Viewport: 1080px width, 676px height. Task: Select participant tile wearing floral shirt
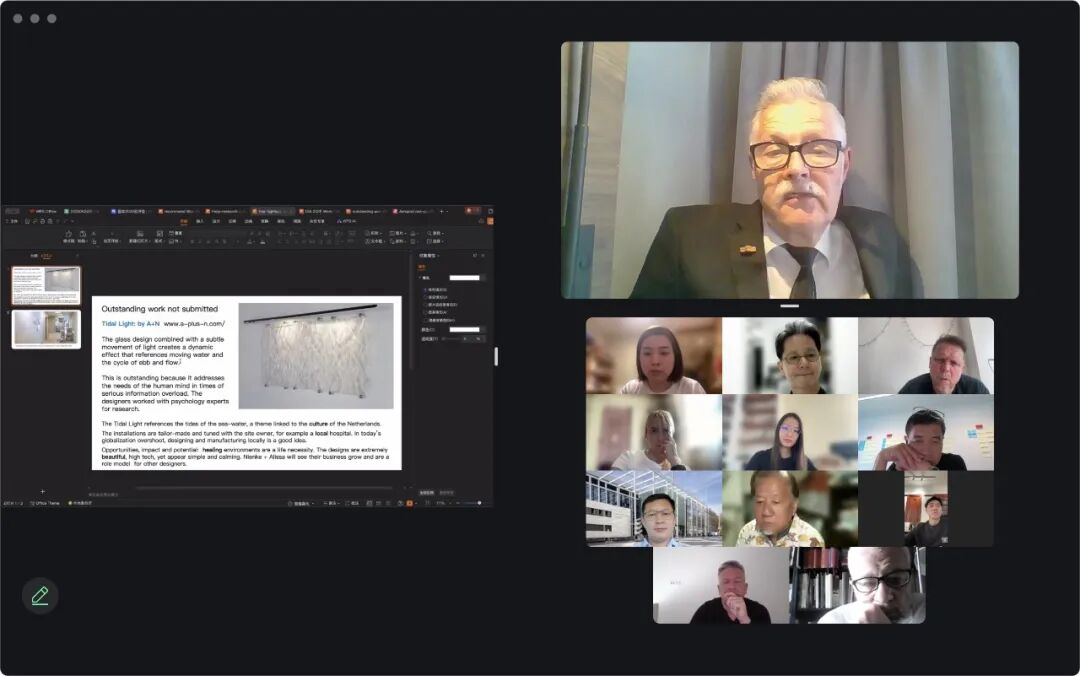pyautogui.click(x=790, y=509)
